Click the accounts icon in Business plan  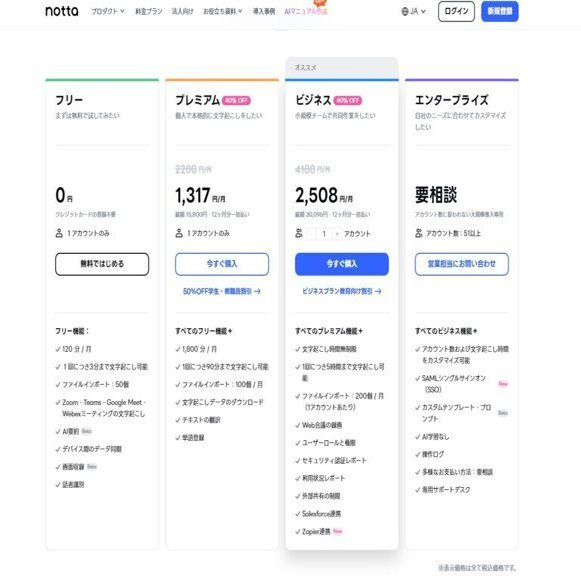tap(299, 233)
